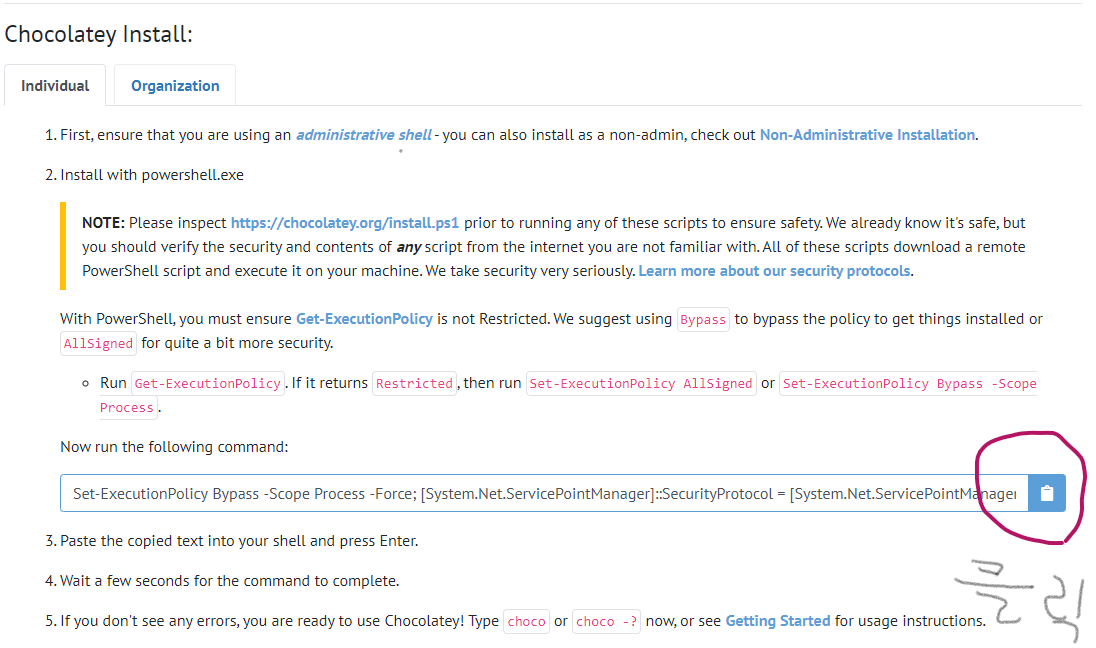Follow the Non-Administrative Installation link
This screenshot has width=1096, height=648.
pyautogui.click(x=867, y=134)
